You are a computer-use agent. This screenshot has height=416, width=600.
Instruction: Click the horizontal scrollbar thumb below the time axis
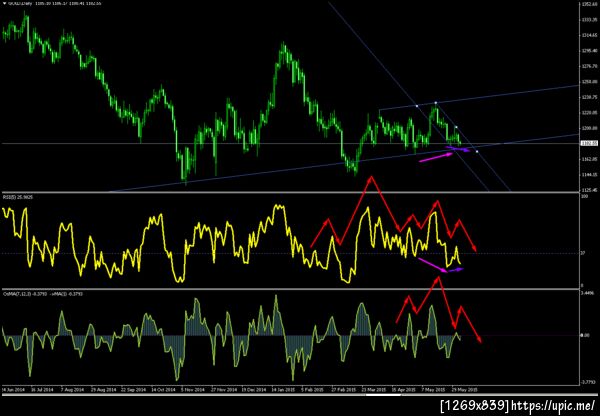click(x=384, y=394)
